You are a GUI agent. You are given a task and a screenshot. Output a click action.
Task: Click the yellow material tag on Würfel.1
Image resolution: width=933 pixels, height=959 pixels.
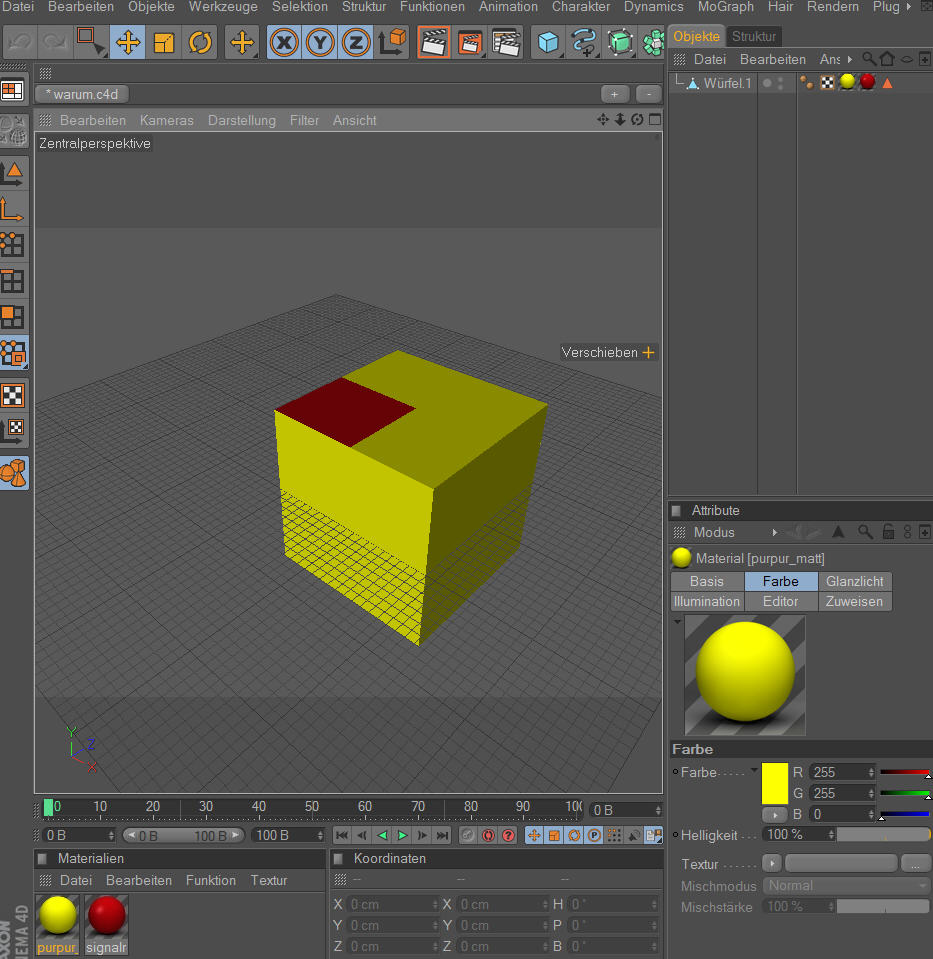pyautogui.click(x=847, y=83)
